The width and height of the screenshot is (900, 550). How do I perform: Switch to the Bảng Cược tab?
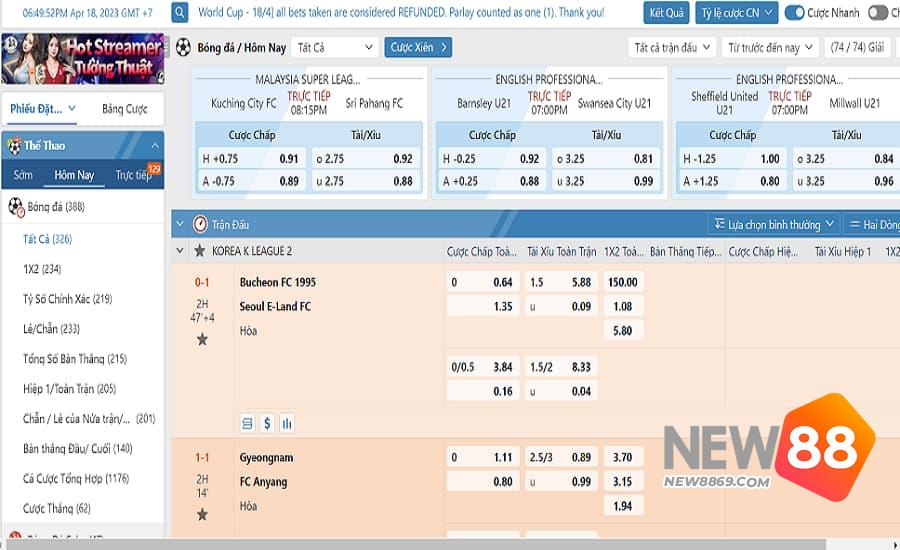125,109
